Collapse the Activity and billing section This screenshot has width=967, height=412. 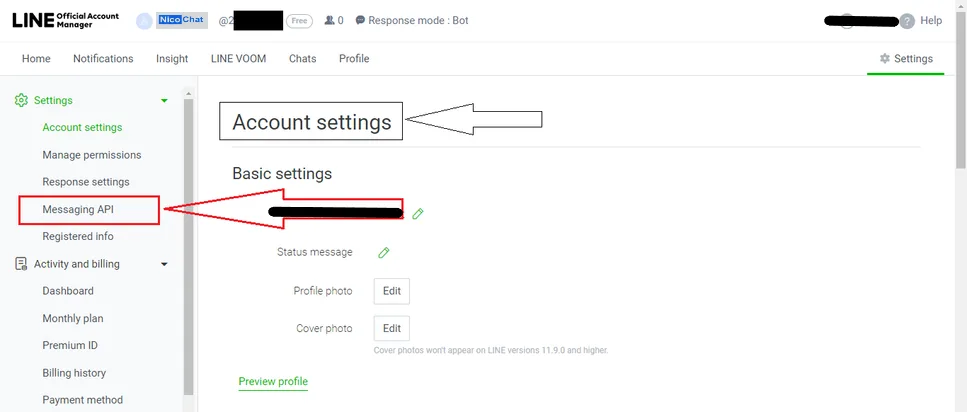point(164,264)
